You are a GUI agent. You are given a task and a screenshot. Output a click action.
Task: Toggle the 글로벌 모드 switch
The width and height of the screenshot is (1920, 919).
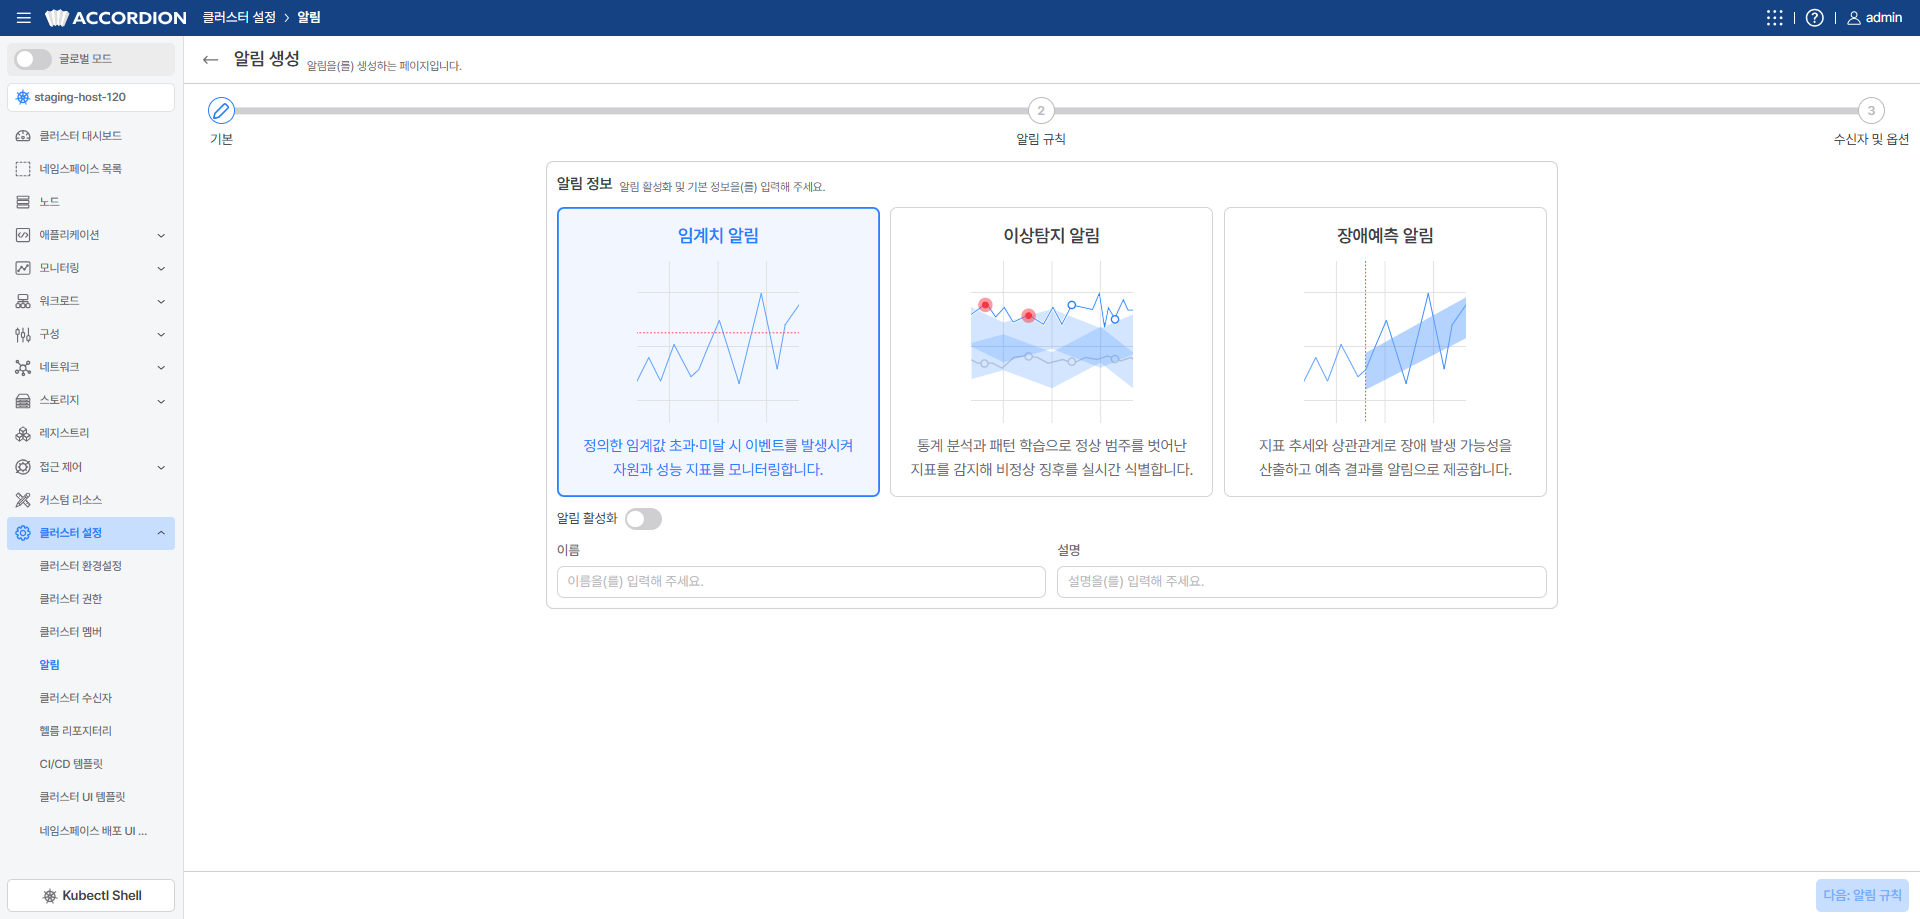pos(33,59)
